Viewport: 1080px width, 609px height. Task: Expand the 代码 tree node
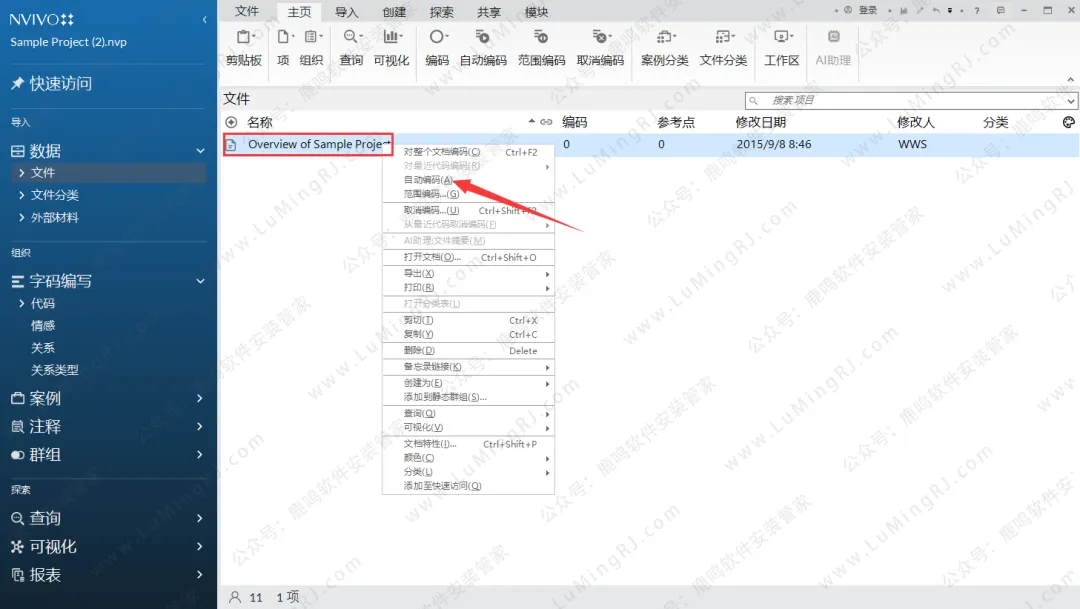21,304
